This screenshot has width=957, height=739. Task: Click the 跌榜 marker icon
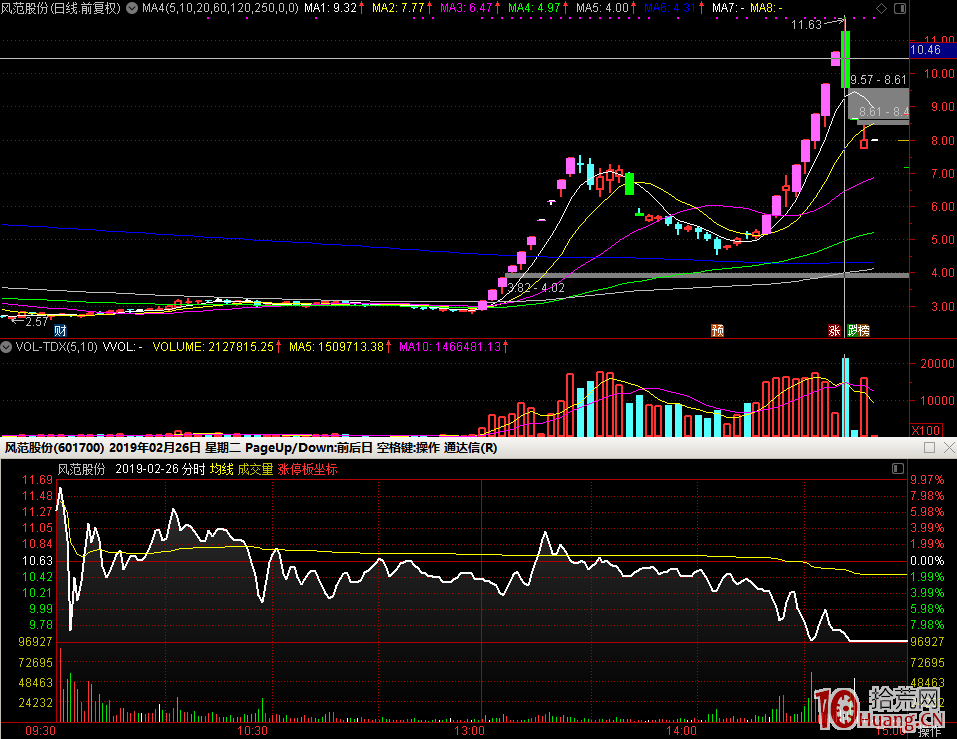point(858,330)
